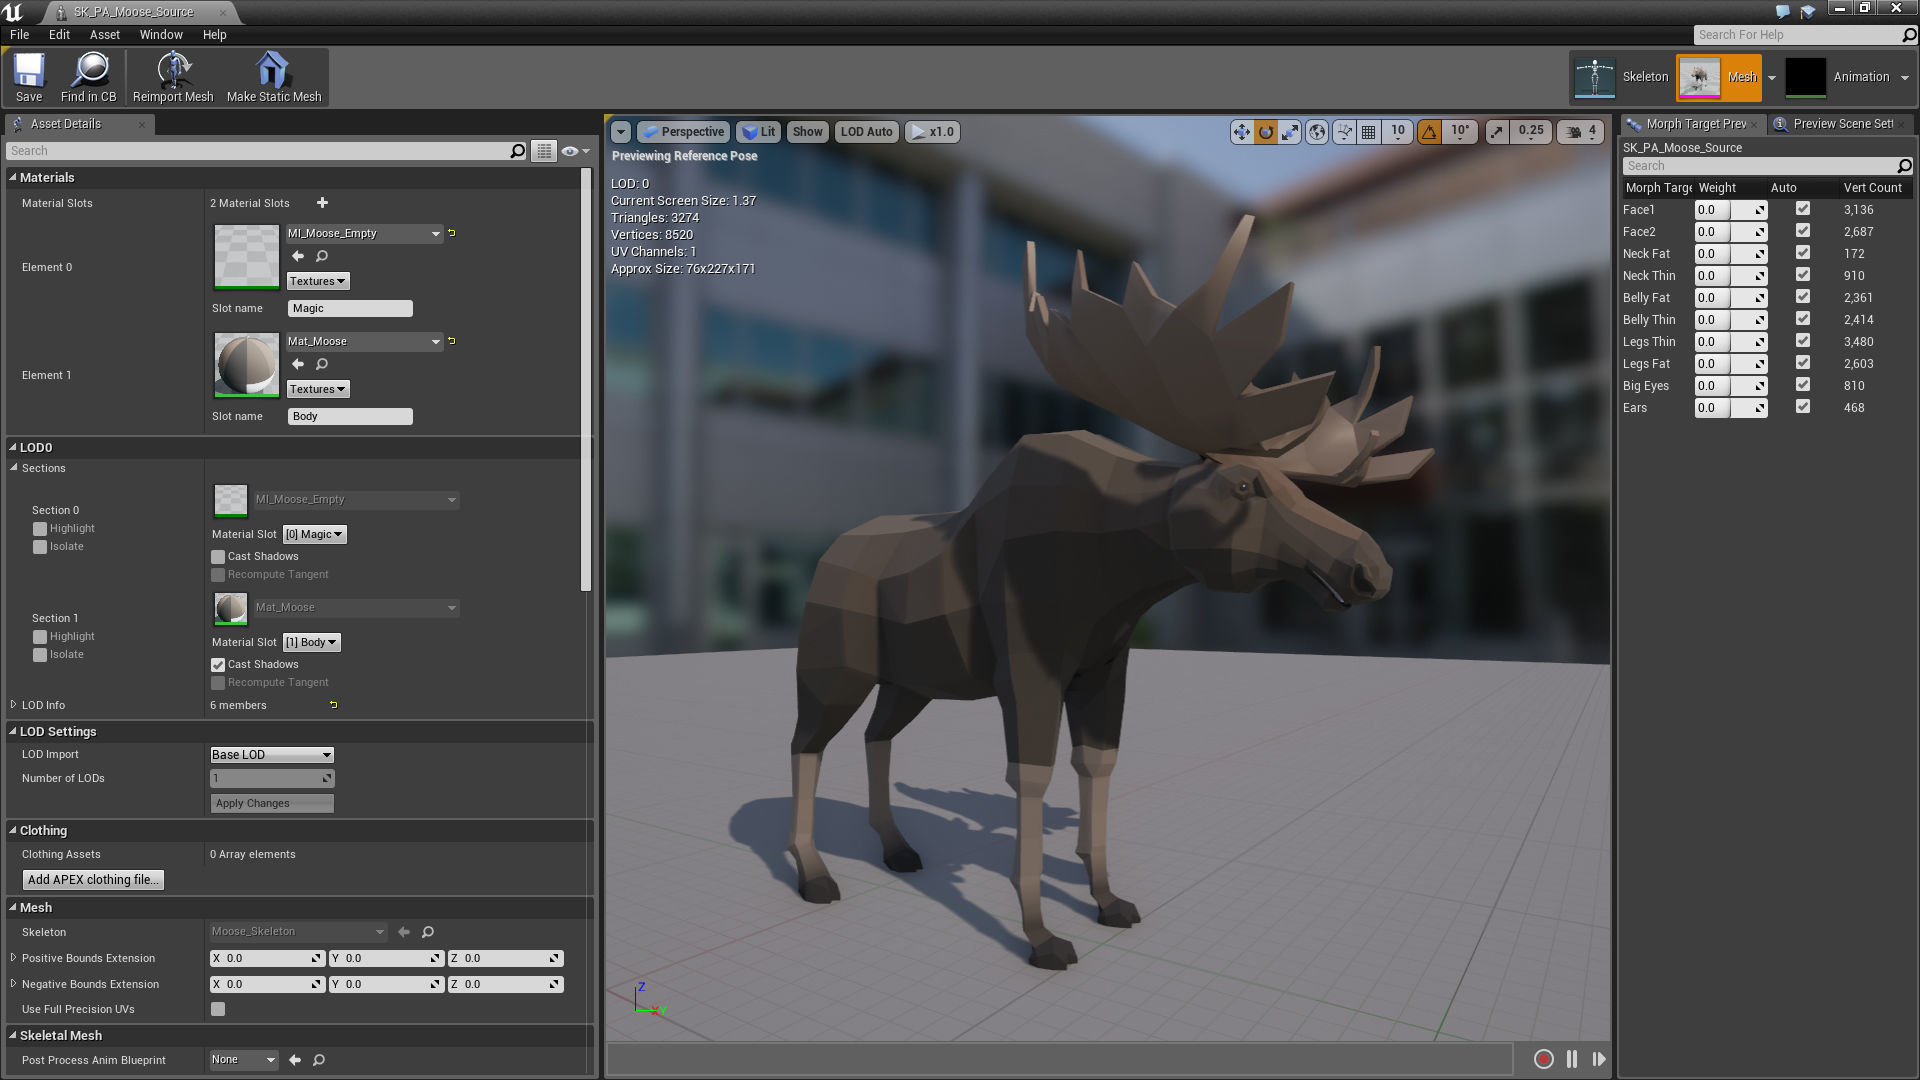Screen dimensions: 1920x1080
Task: Open playback speed x1.0 button
Action: point(932,132)
